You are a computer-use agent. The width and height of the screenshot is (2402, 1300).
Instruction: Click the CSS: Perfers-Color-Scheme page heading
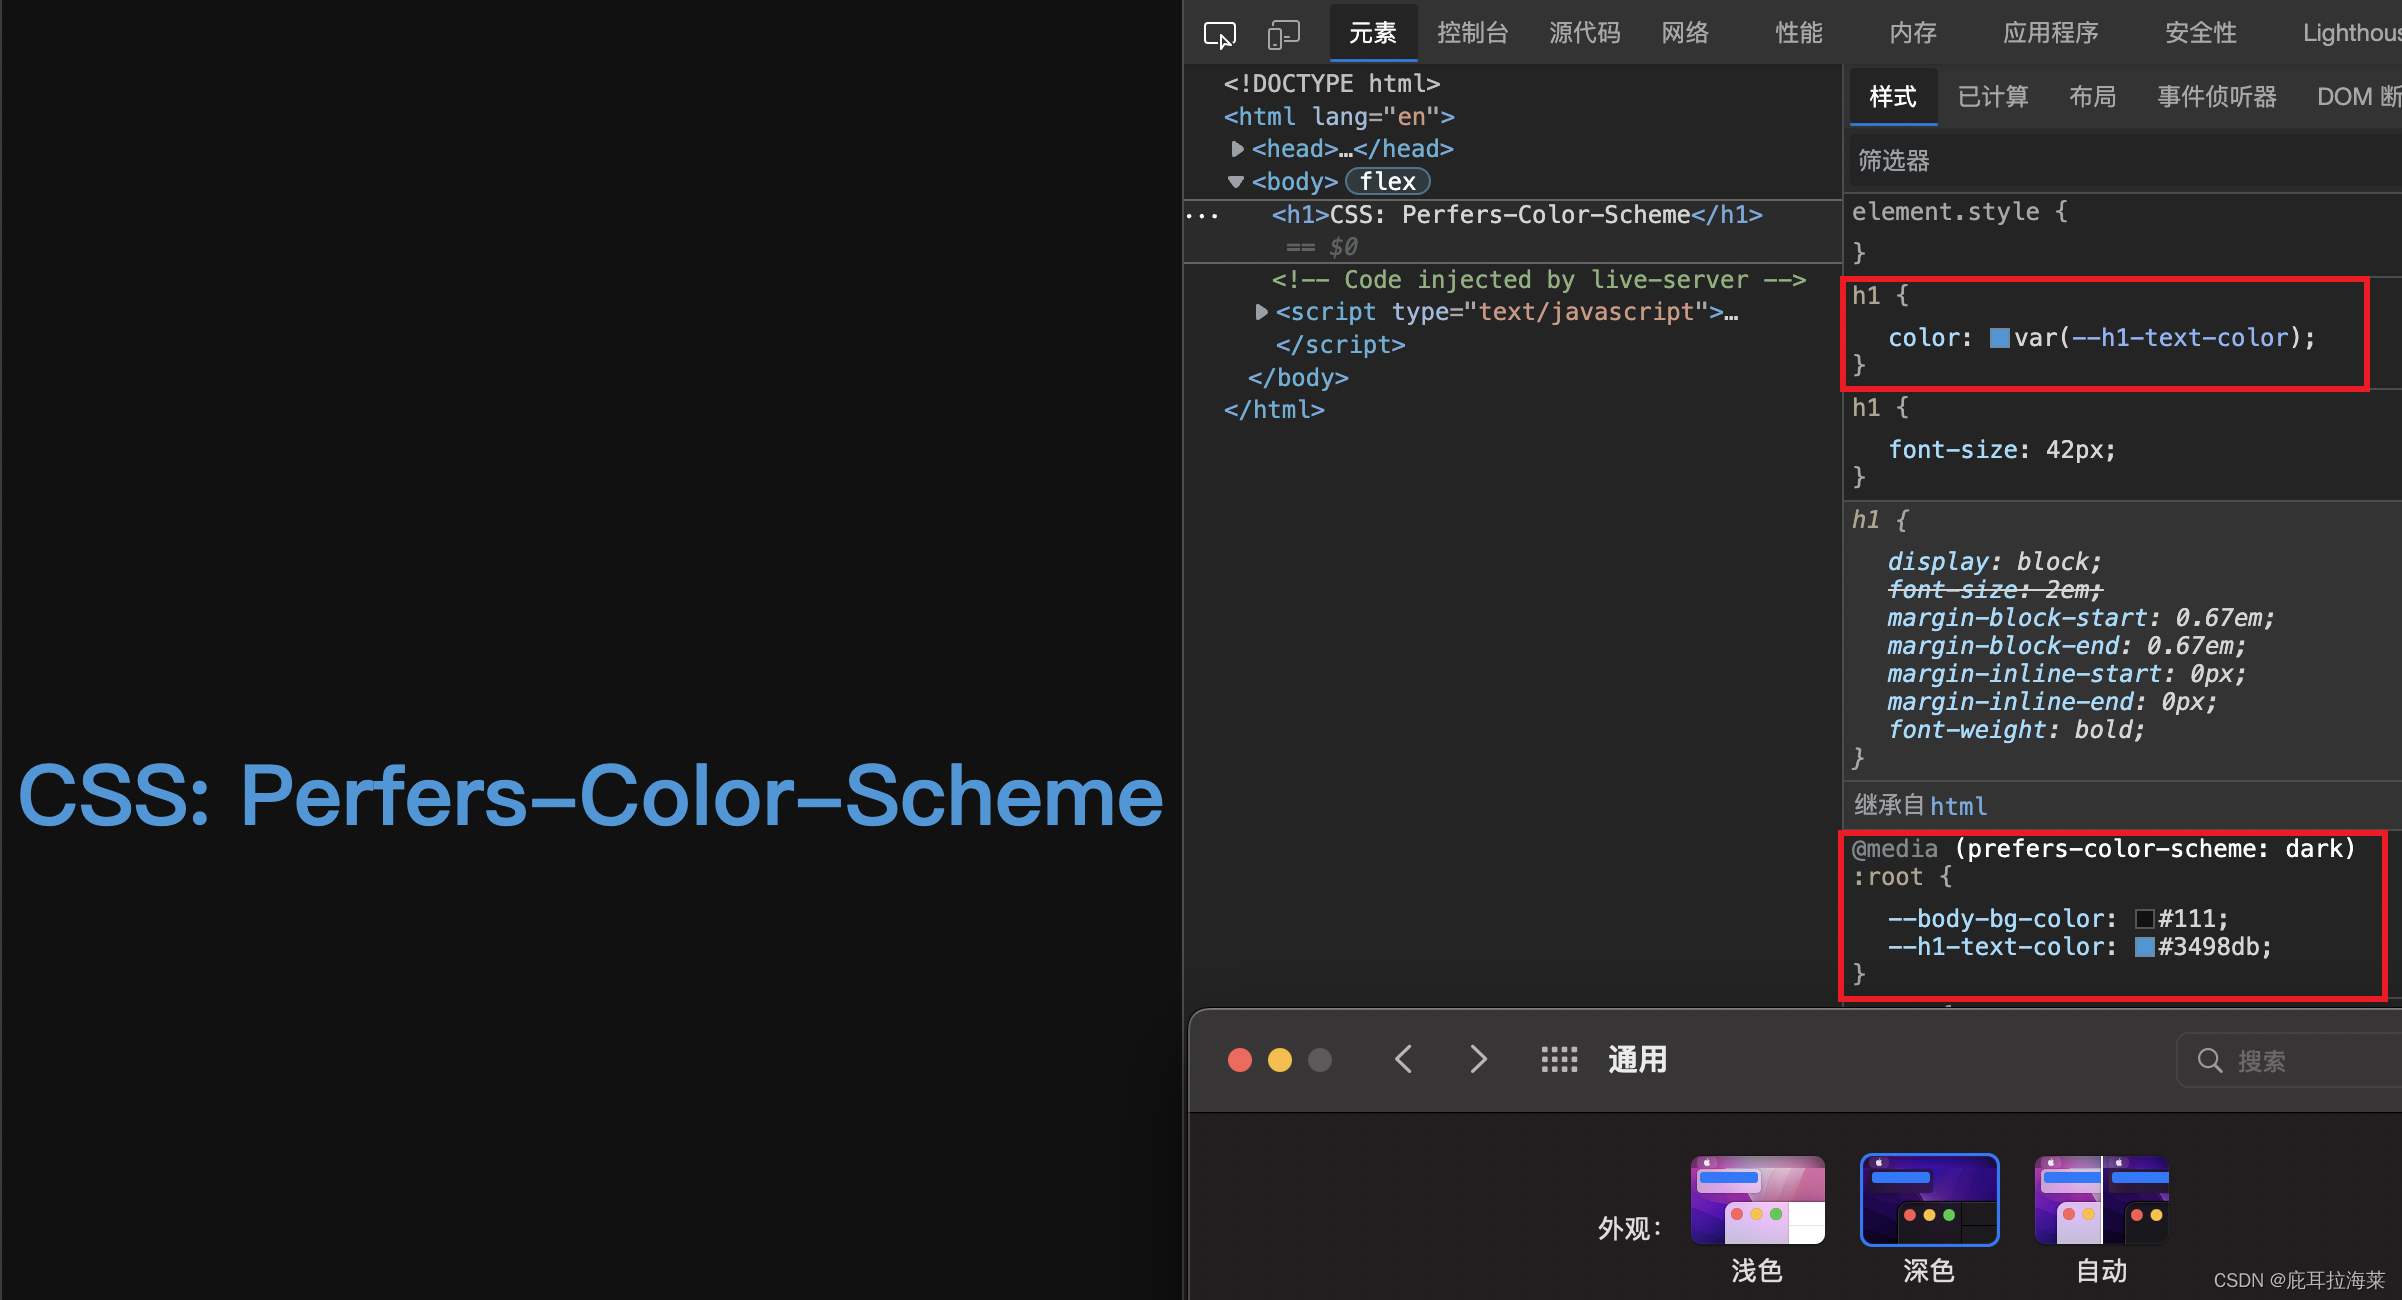tap(590, 797)
